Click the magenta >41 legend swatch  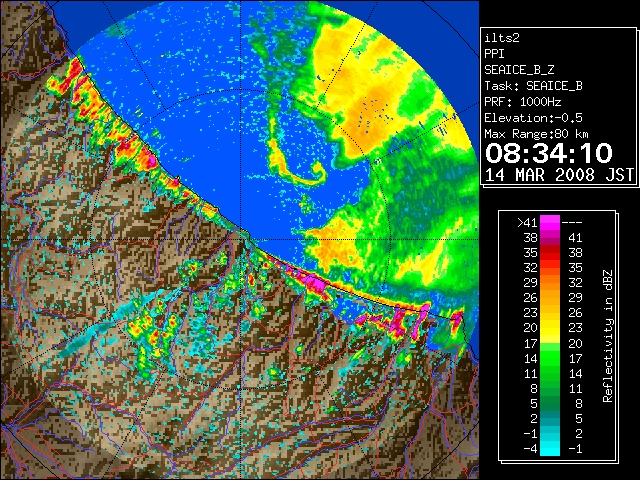point(550,222)
